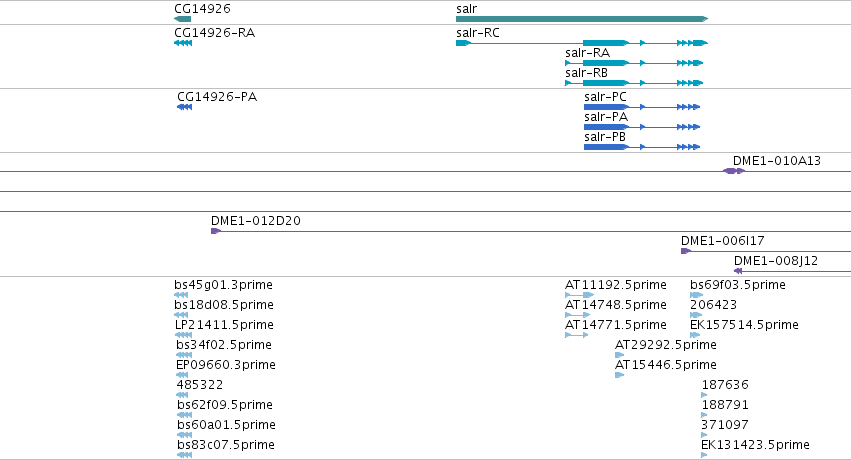Select the bs60a01.5prime EST label
The image size is (851, 460).
pyautogui.click(x=226, y=425)
